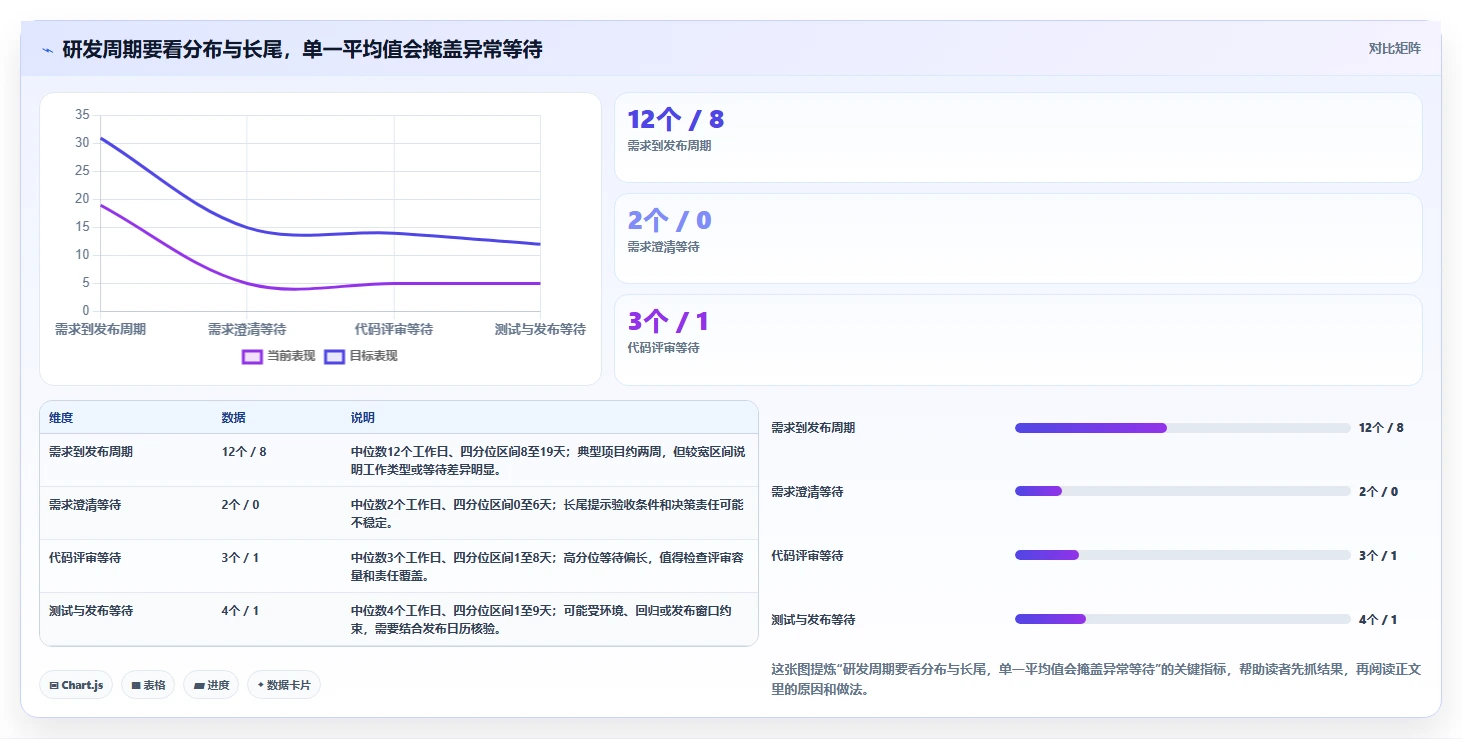Click progress value 2个 / 0 at right

(1378, 492)
